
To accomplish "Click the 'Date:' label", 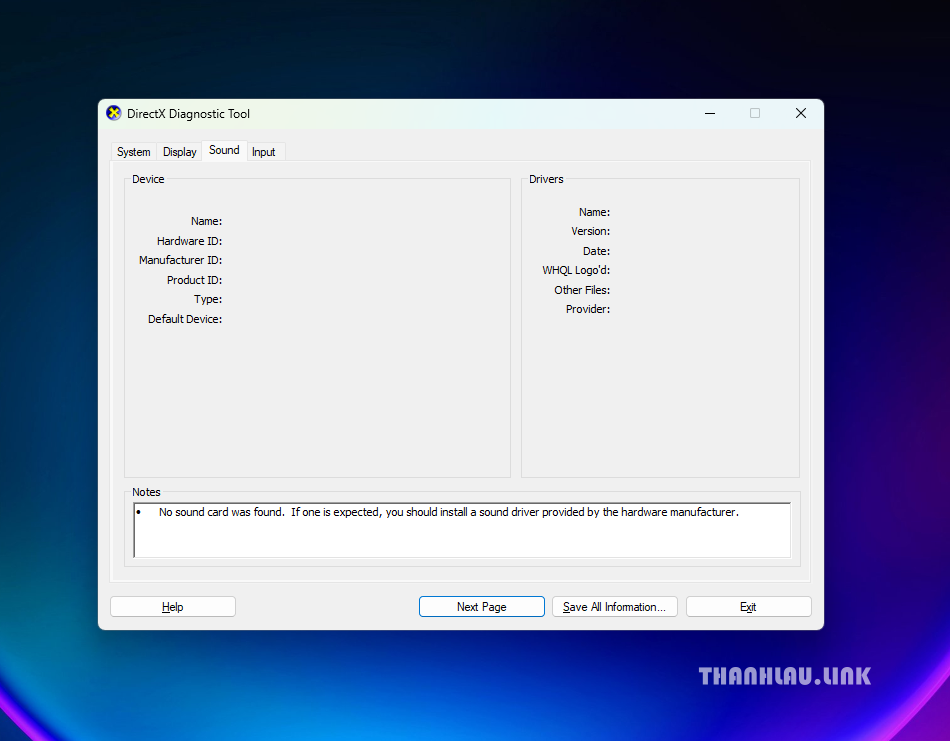I will [x=596, y=251].
